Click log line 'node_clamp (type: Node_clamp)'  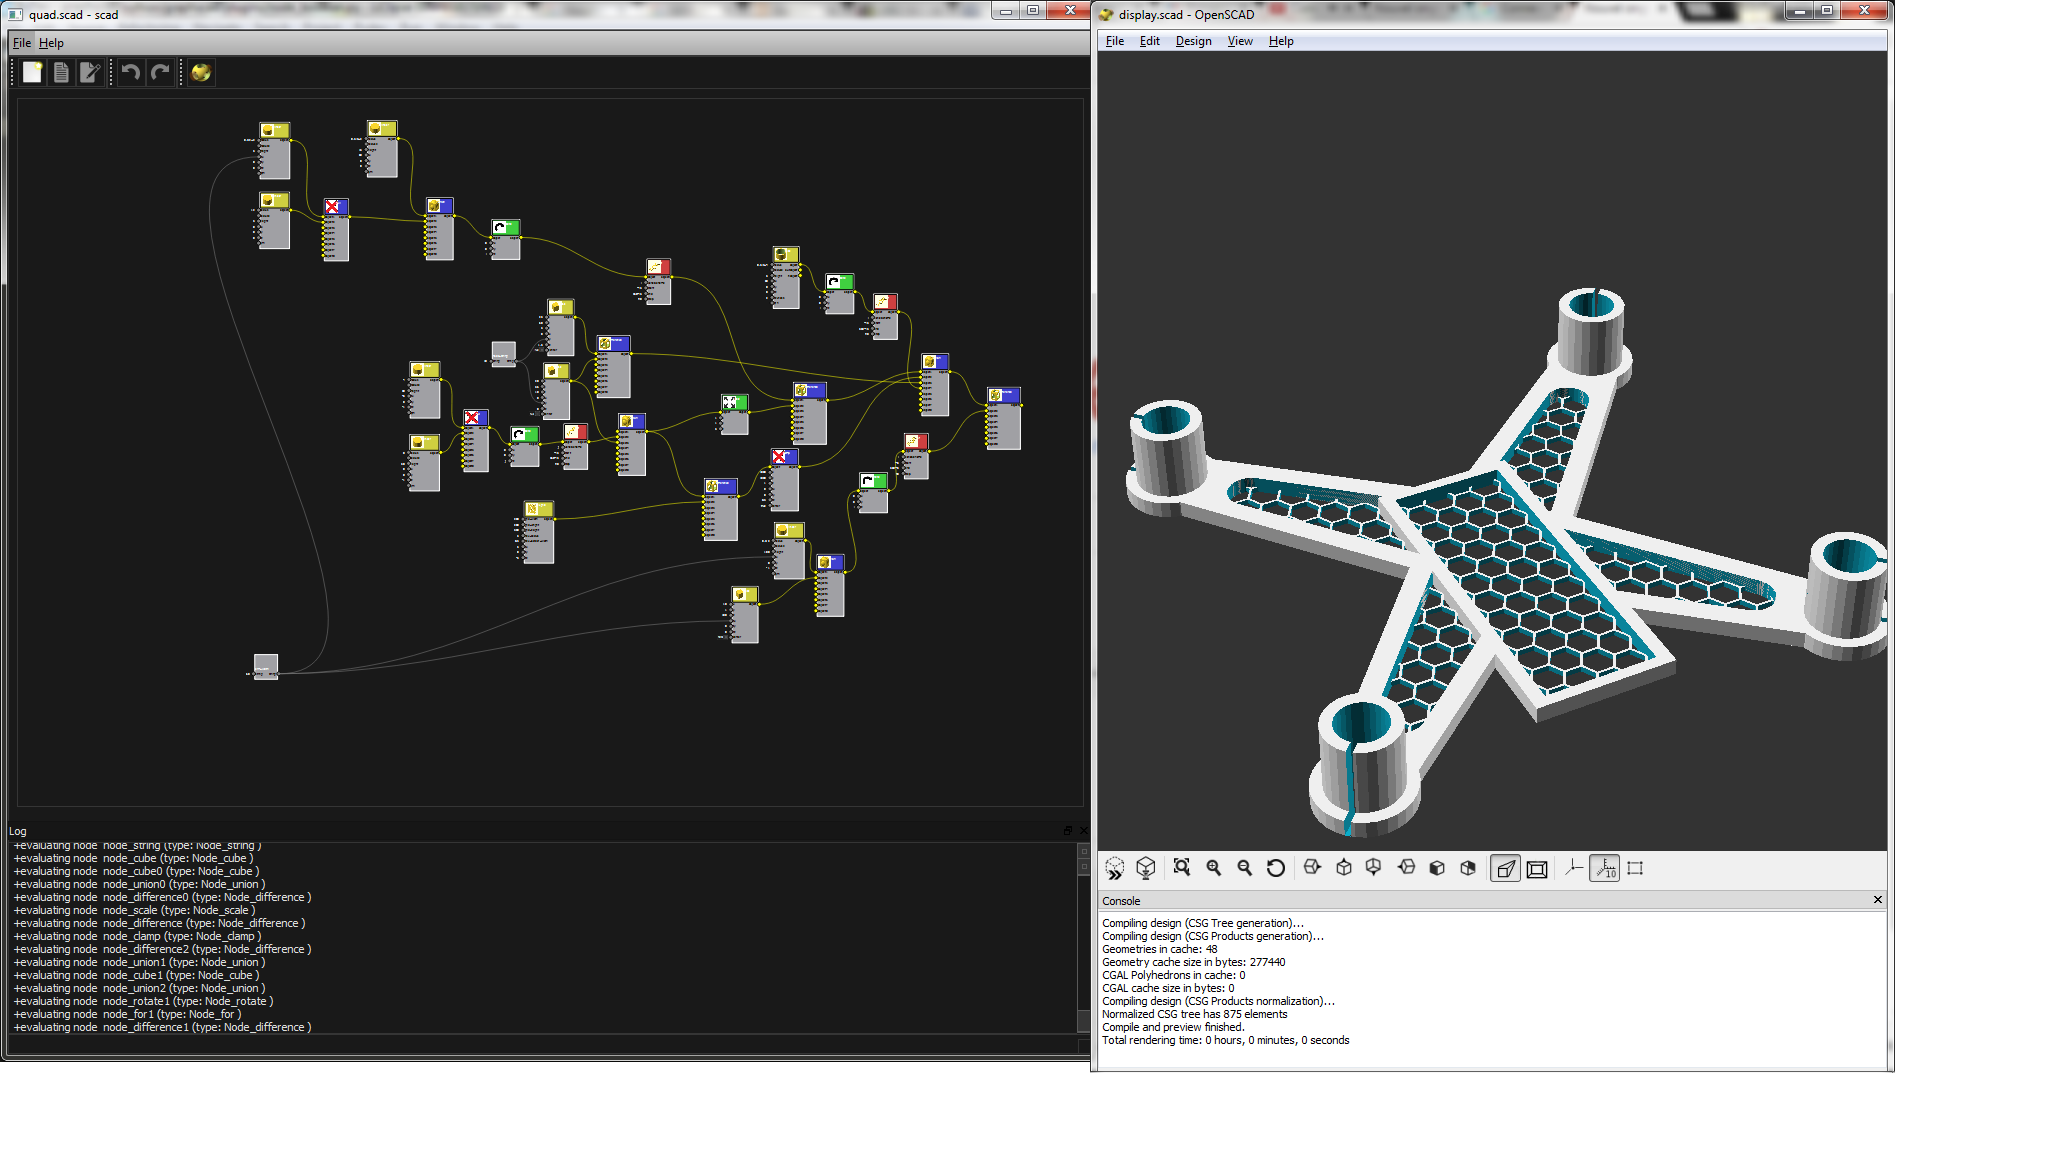[x=137, y=936]
